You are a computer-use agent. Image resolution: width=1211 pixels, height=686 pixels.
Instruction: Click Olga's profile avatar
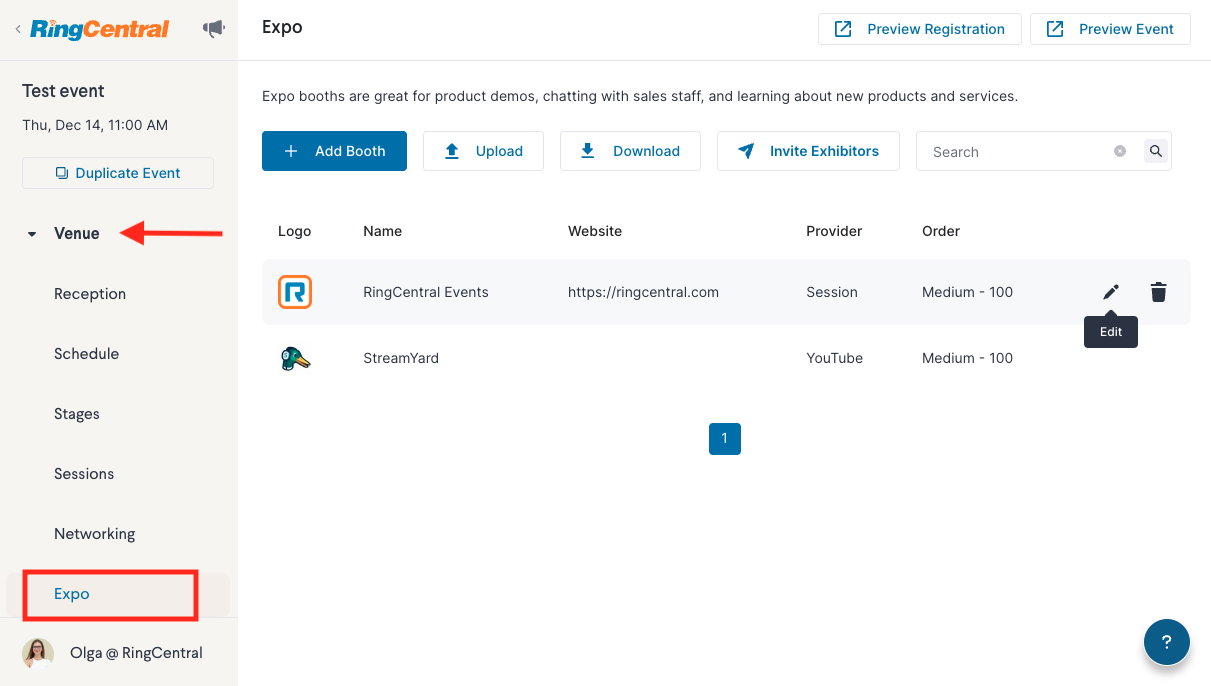pos(38,653)
